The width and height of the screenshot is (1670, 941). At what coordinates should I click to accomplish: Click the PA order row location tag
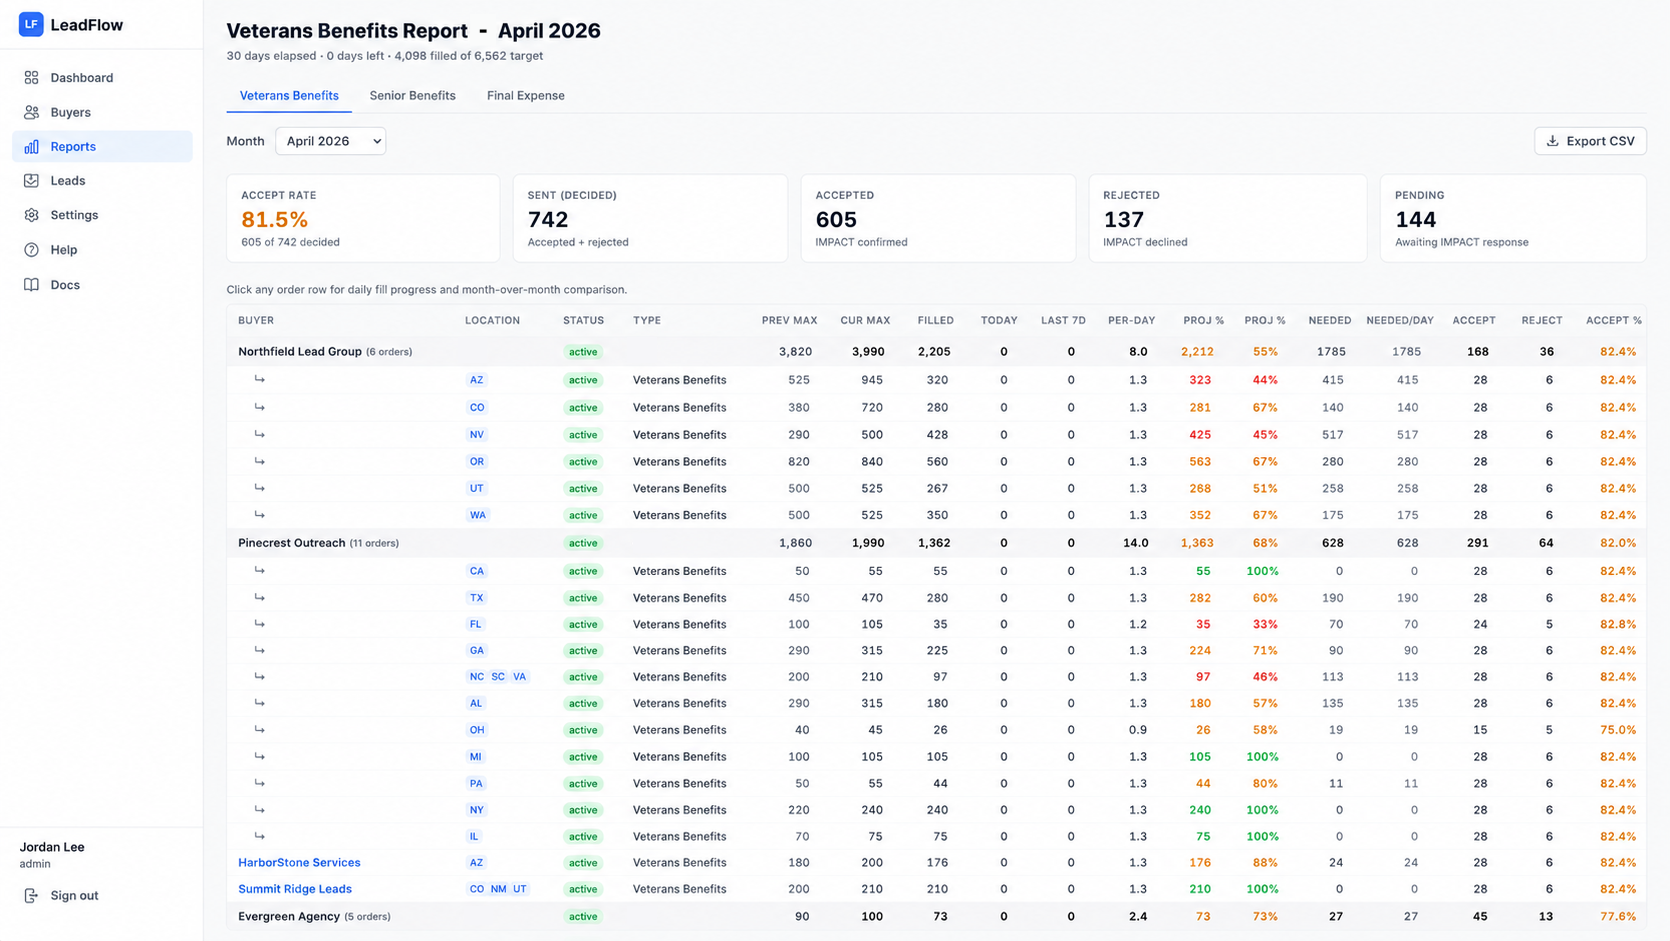(476, 783)
